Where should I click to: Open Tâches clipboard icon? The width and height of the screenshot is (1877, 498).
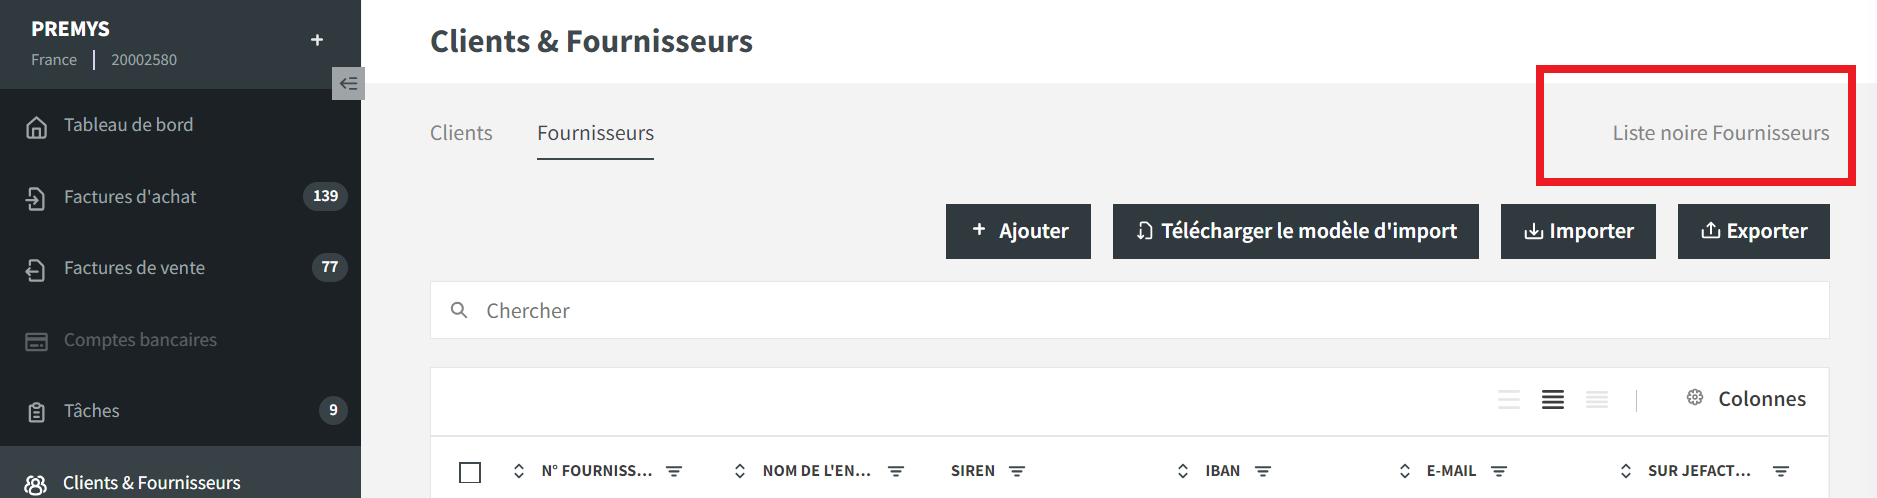36,412
